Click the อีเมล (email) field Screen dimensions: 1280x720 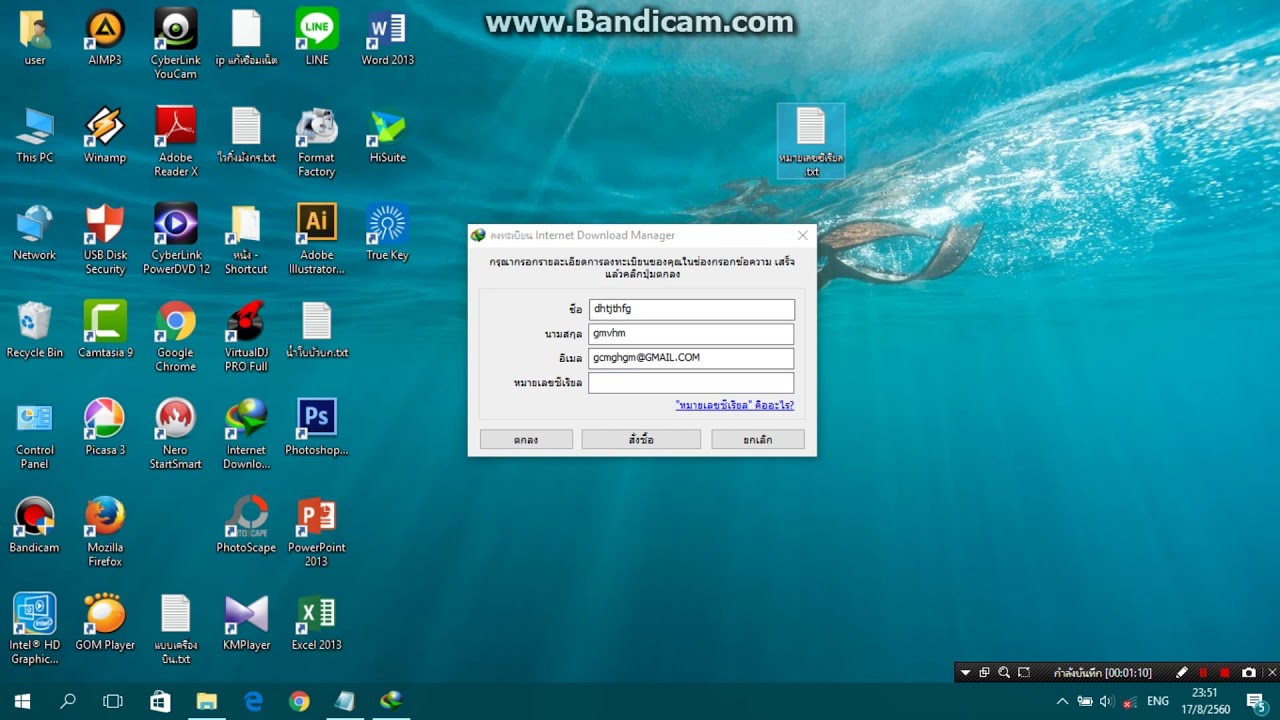pyautogui.click(x=691, y=358)
